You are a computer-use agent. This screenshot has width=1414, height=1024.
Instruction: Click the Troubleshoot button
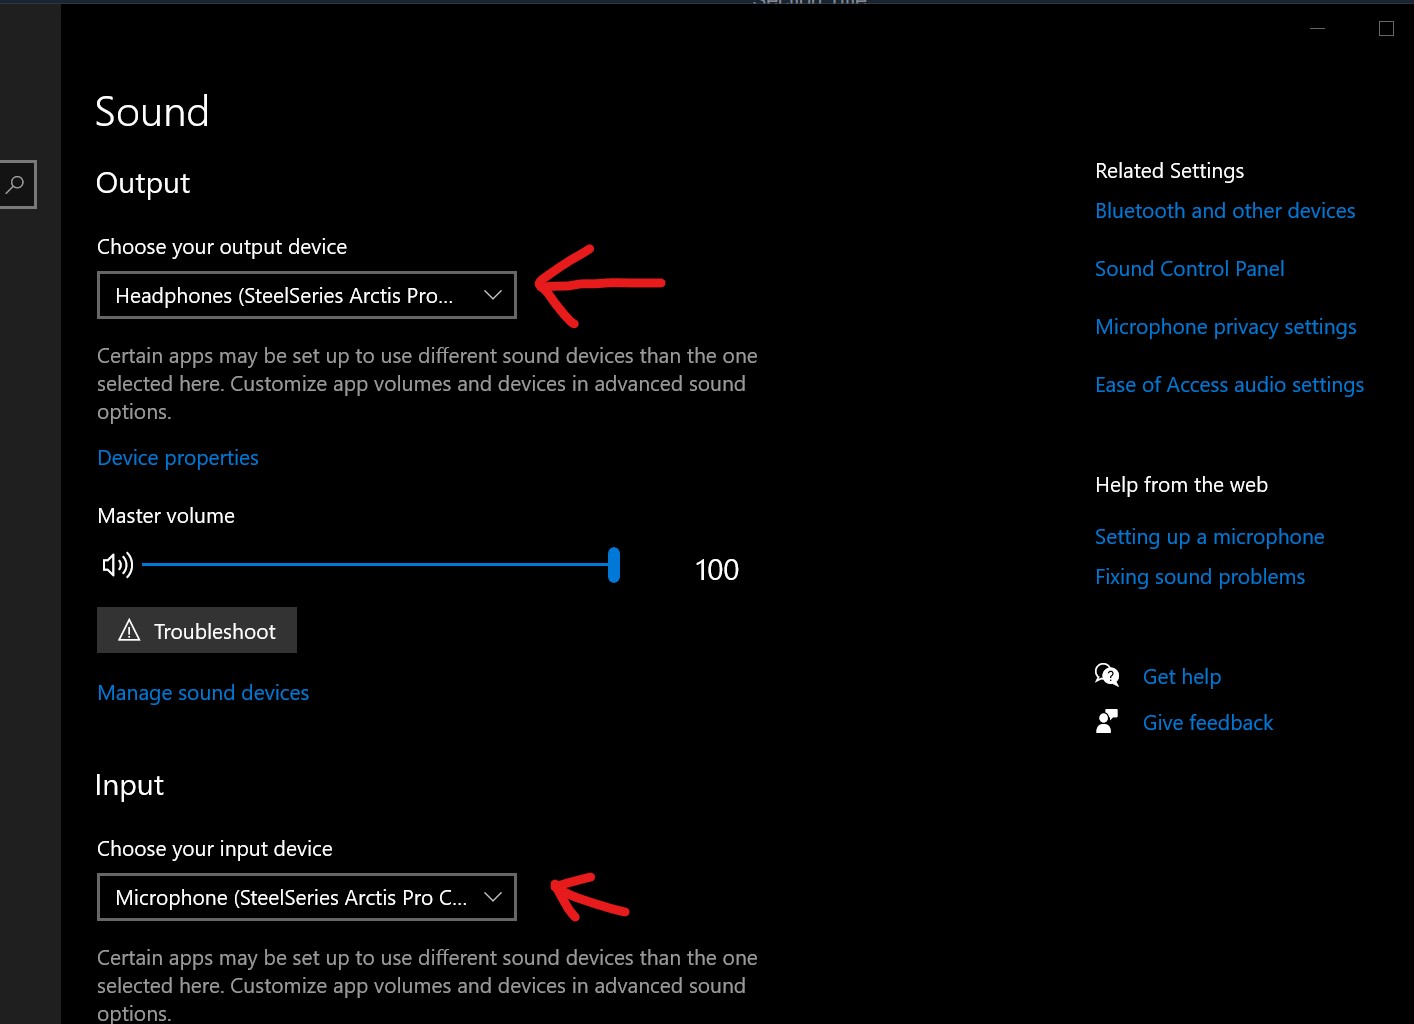click(197, 631)
